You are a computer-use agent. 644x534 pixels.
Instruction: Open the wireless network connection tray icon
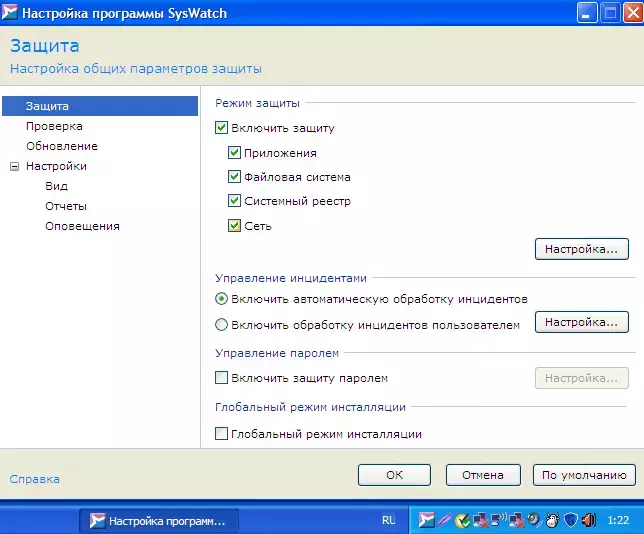click(499, 520)
